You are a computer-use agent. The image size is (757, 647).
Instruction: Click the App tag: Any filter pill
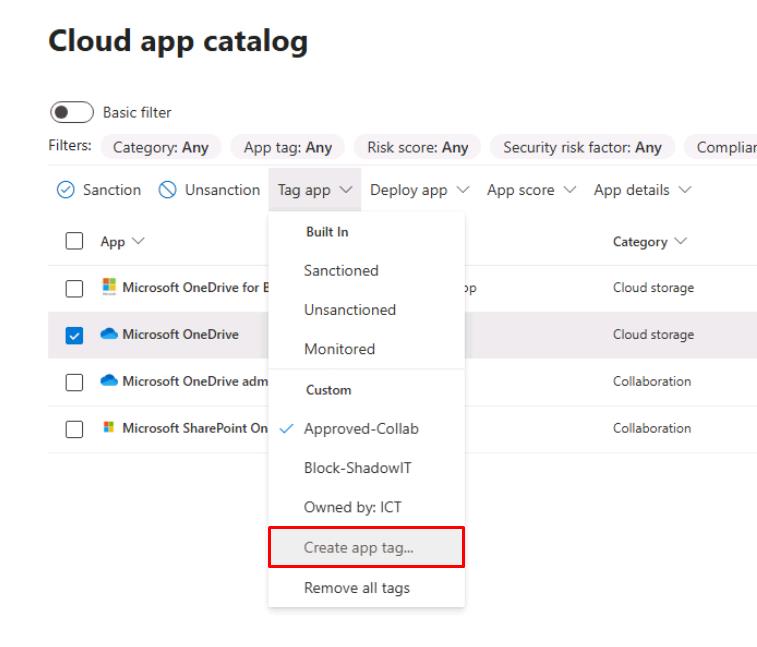tap(288, 147)
